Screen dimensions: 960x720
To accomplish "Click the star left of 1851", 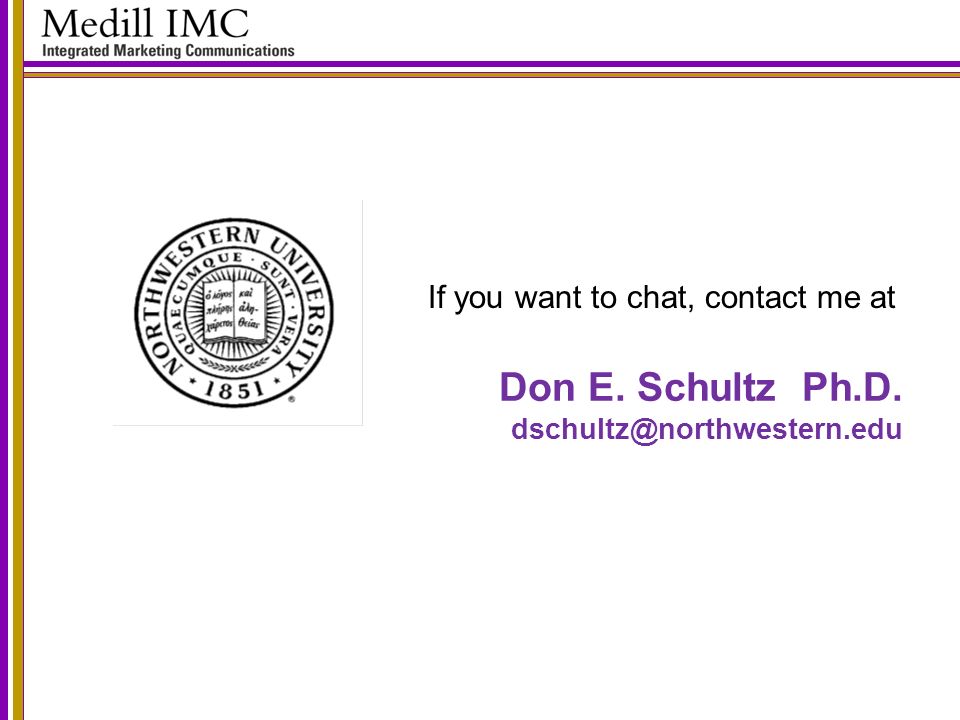I will pos(192,382).
